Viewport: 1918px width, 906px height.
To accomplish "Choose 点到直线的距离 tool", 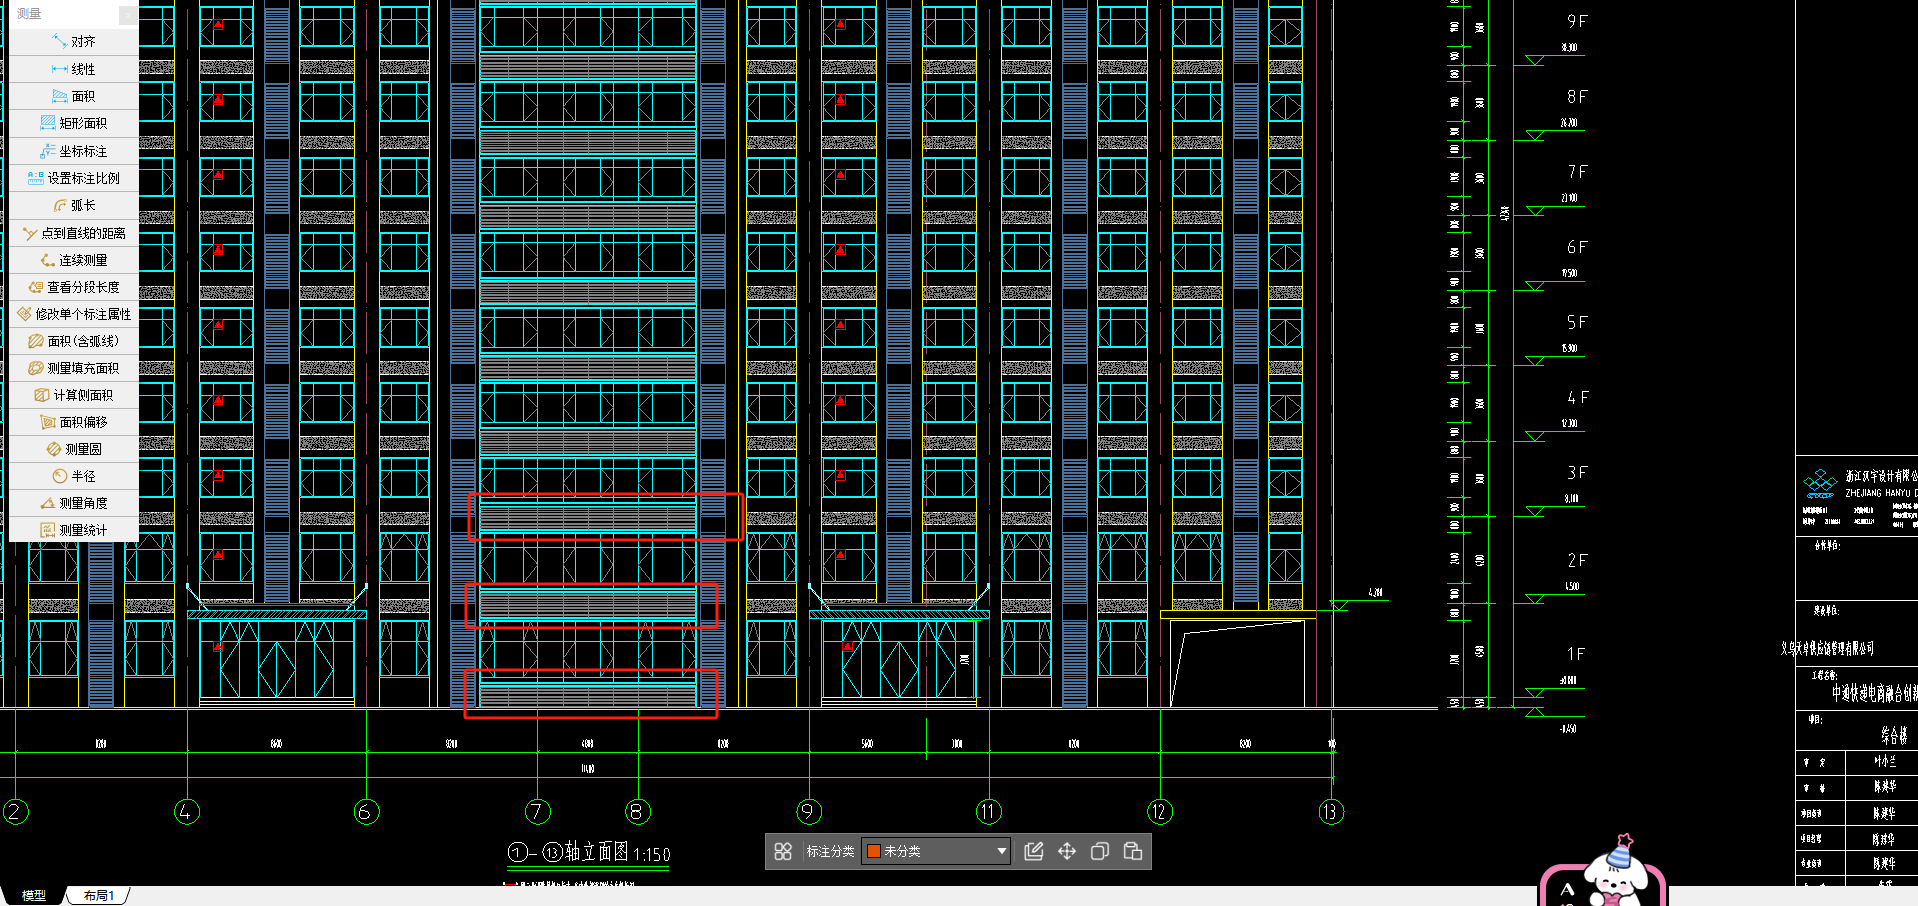I will [x=74, y=233].
